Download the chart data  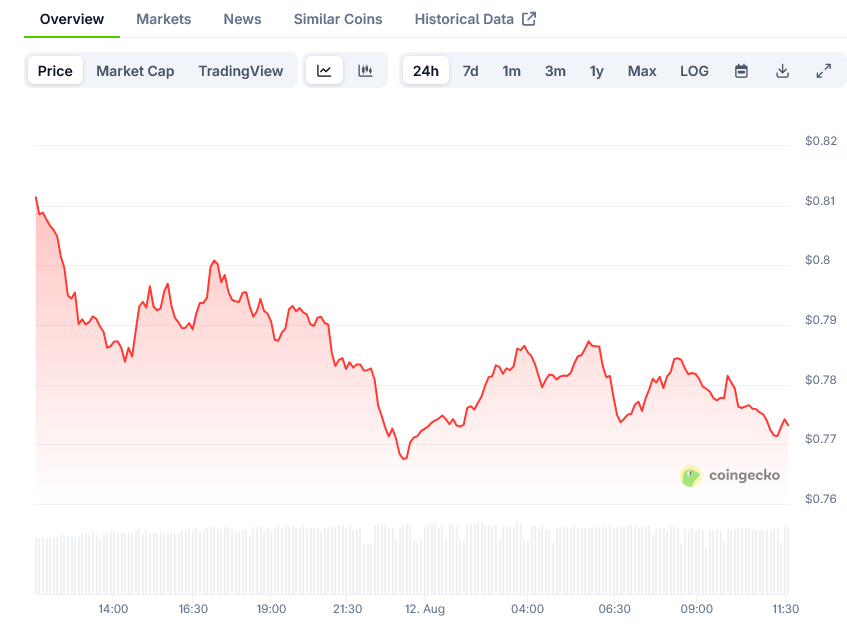(782, 71)
